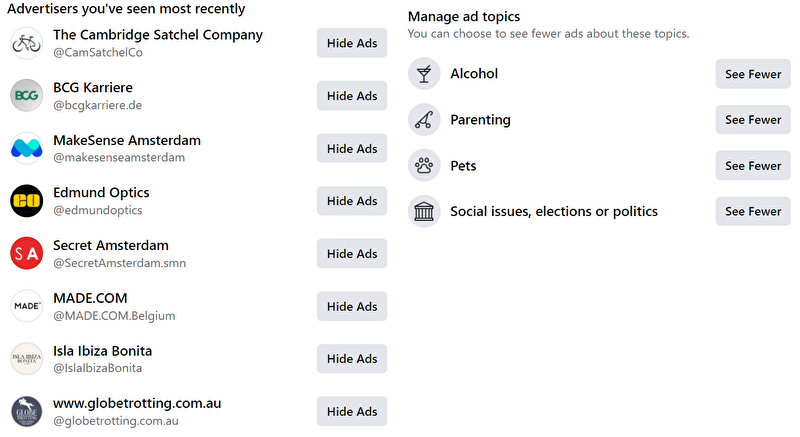Hide ads from MADE.COM
Viewport: 800px width, 437px height.
(x=352, y=306)
